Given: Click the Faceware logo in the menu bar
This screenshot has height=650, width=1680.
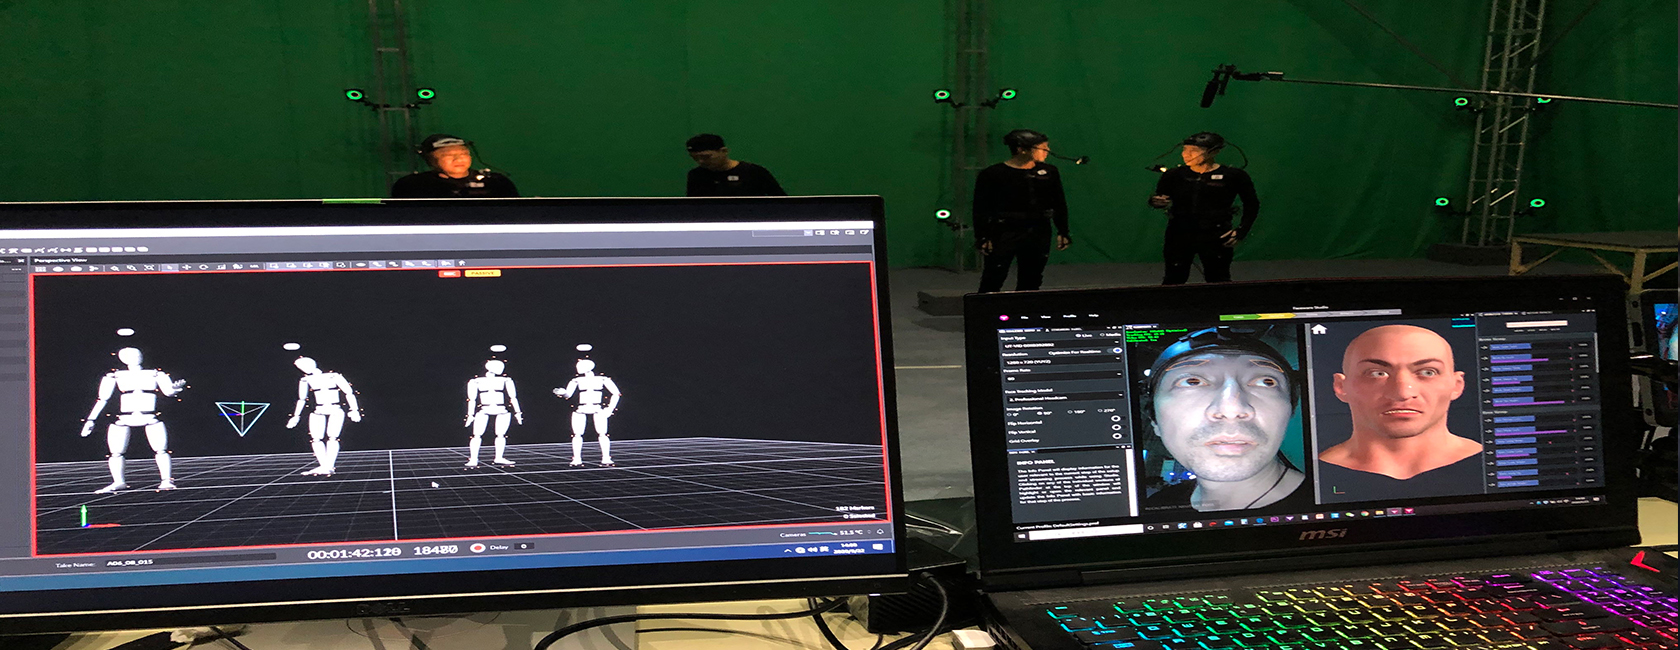Looking at the screenshot, I should tap(1003, 318).
